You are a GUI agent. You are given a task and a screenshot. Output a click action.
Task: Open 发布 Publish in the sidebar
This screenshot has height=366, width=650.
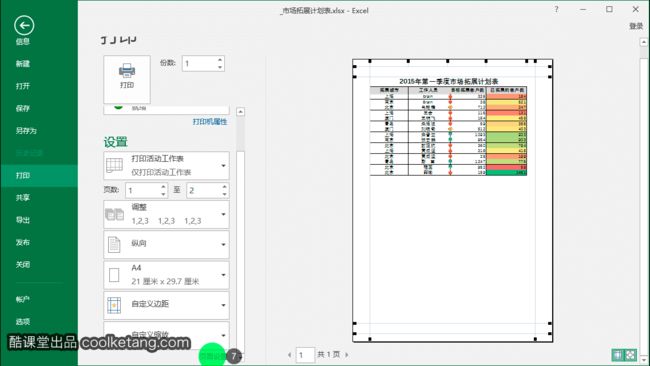[23, 242]
